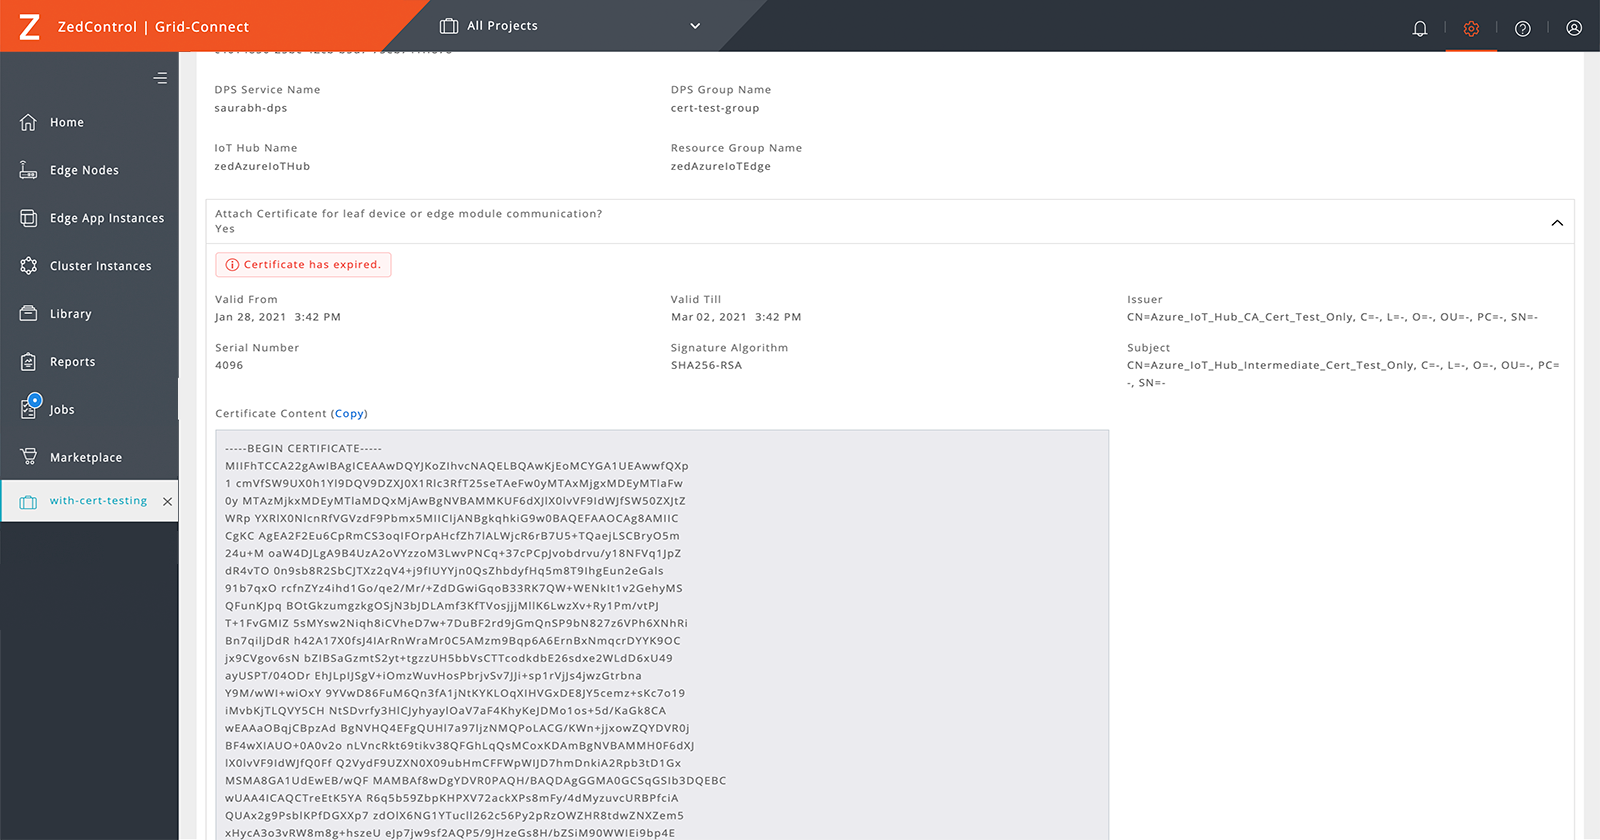This screenshot has width=1600, height=840.
Task: Click inside the certificate content box
Action: pos(662,635)
